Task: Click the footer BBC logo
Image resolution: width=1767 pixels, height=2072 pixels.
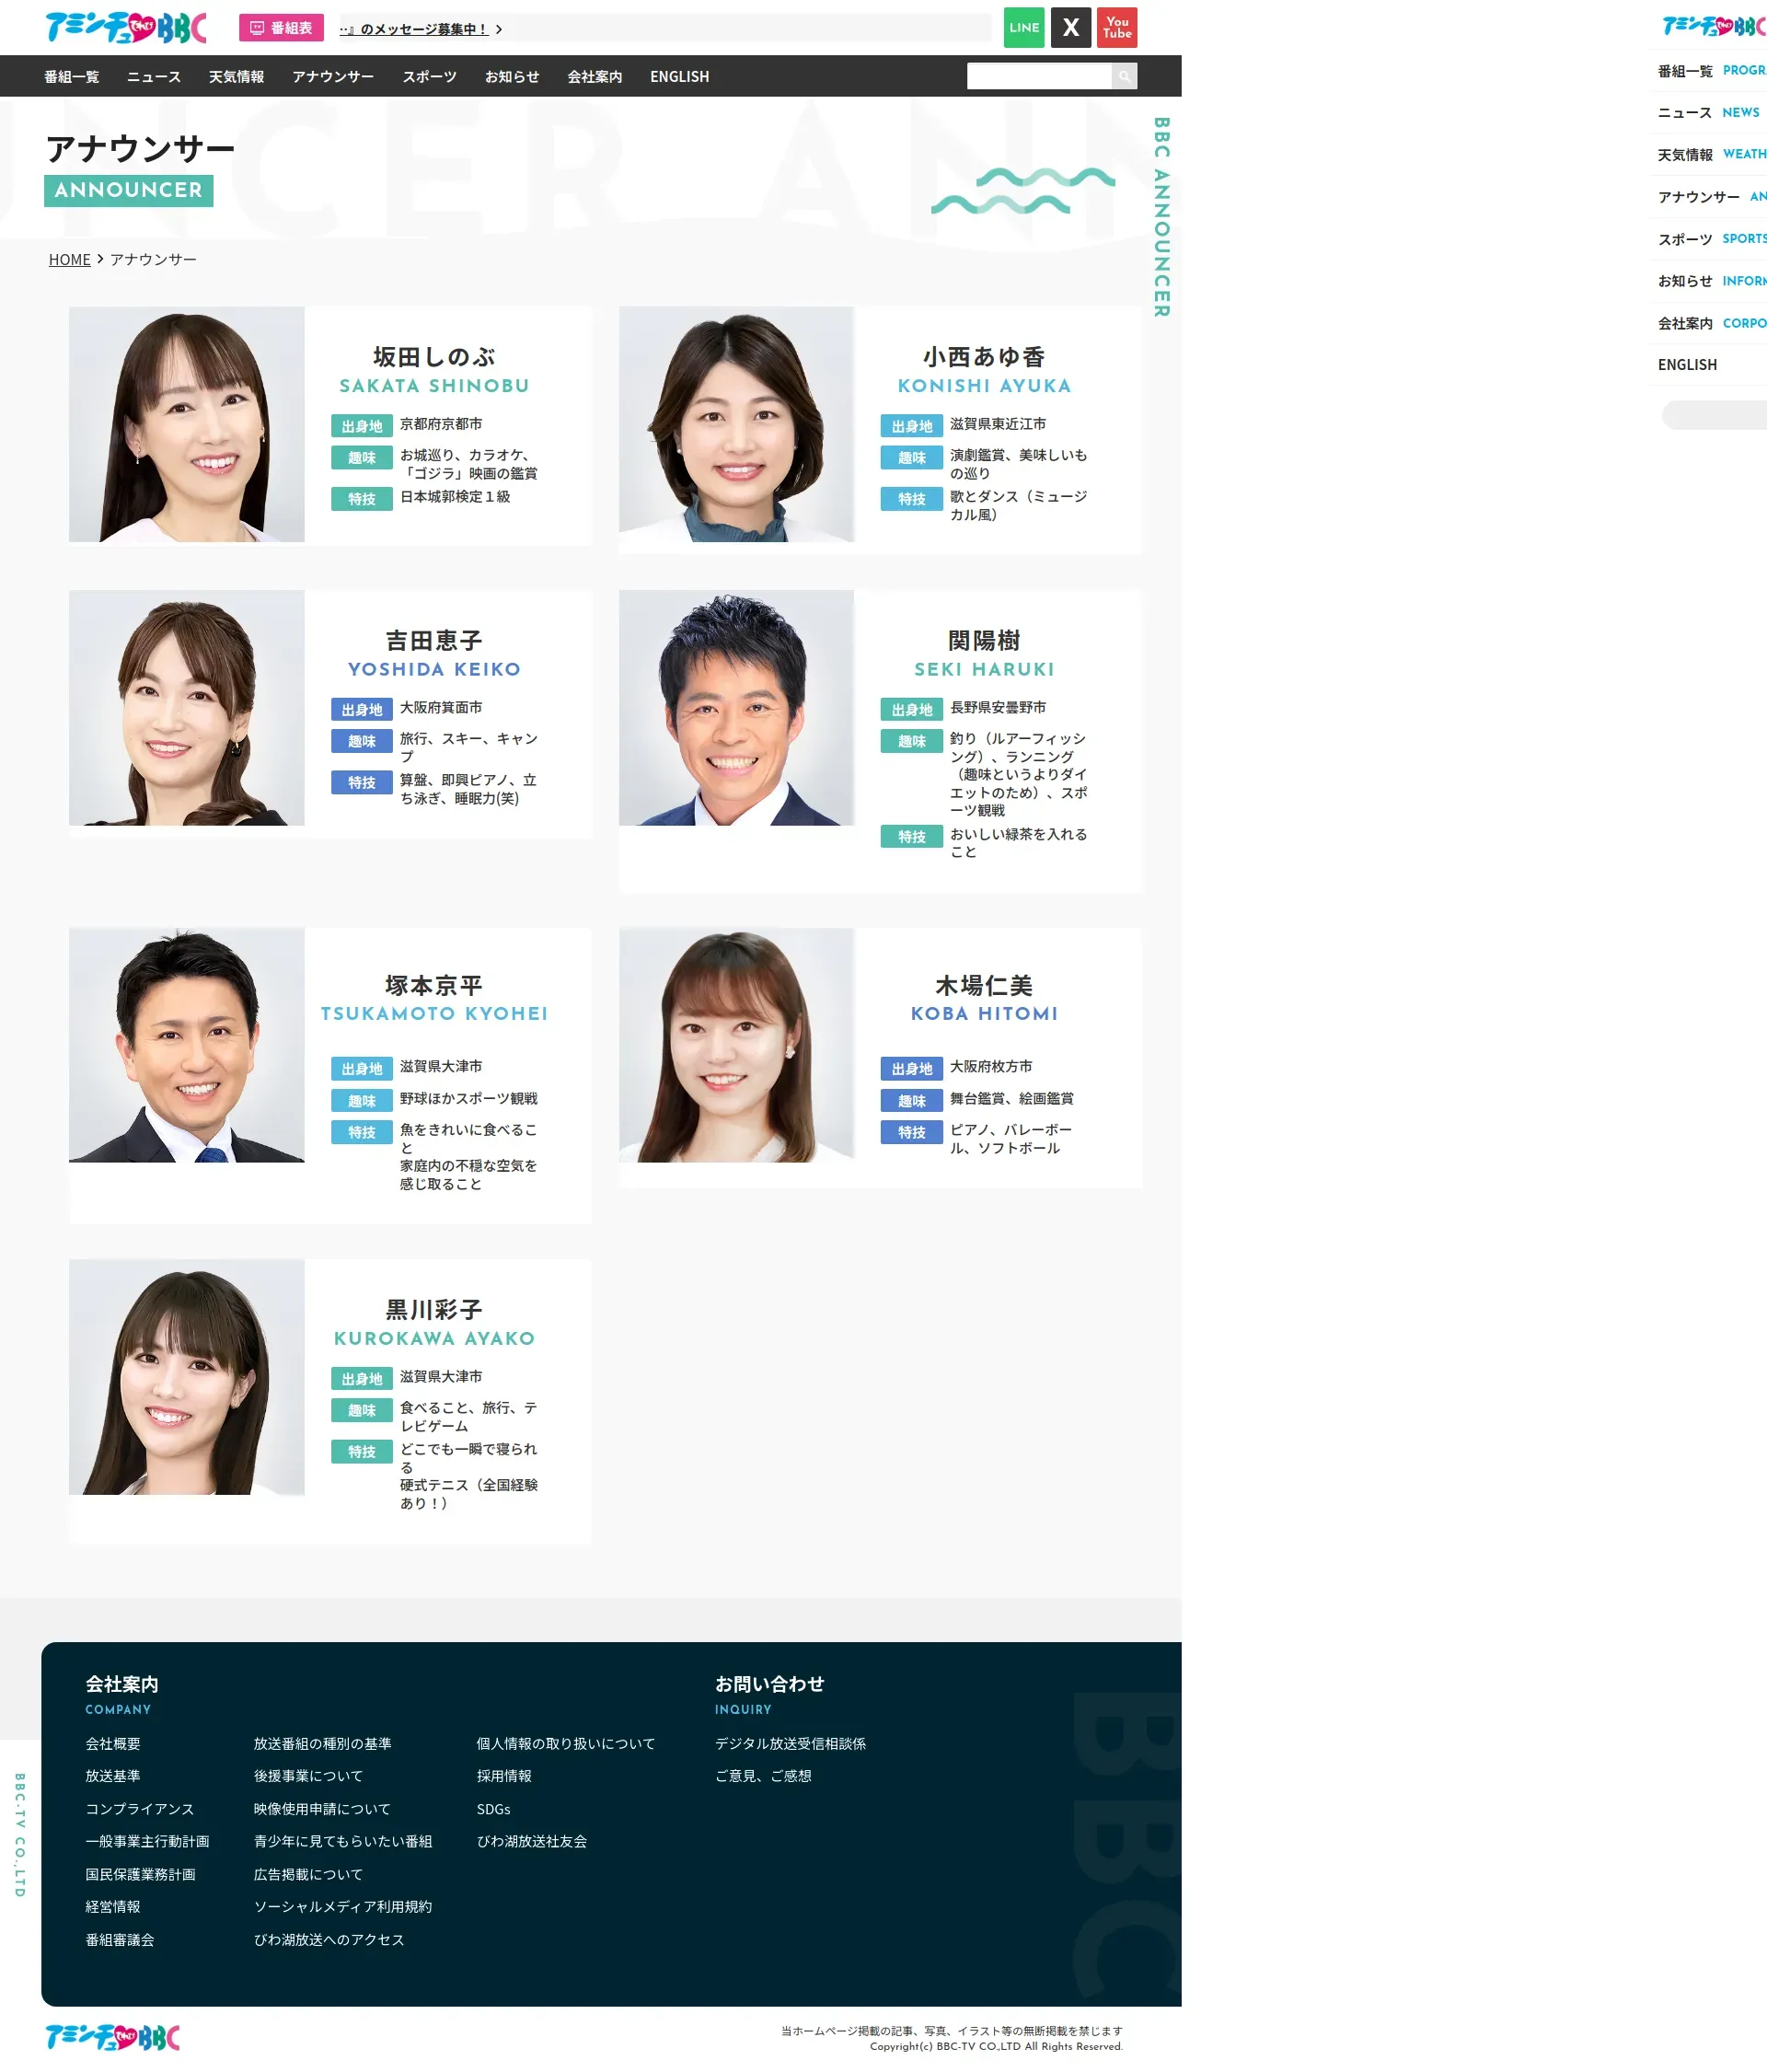Action: (x=112, y=2037)
